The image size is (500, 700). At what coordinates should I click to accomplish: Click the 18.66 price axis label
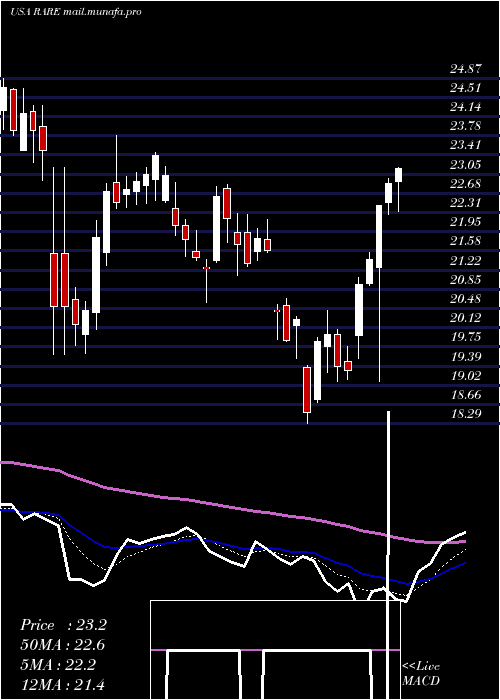point(466,395)
